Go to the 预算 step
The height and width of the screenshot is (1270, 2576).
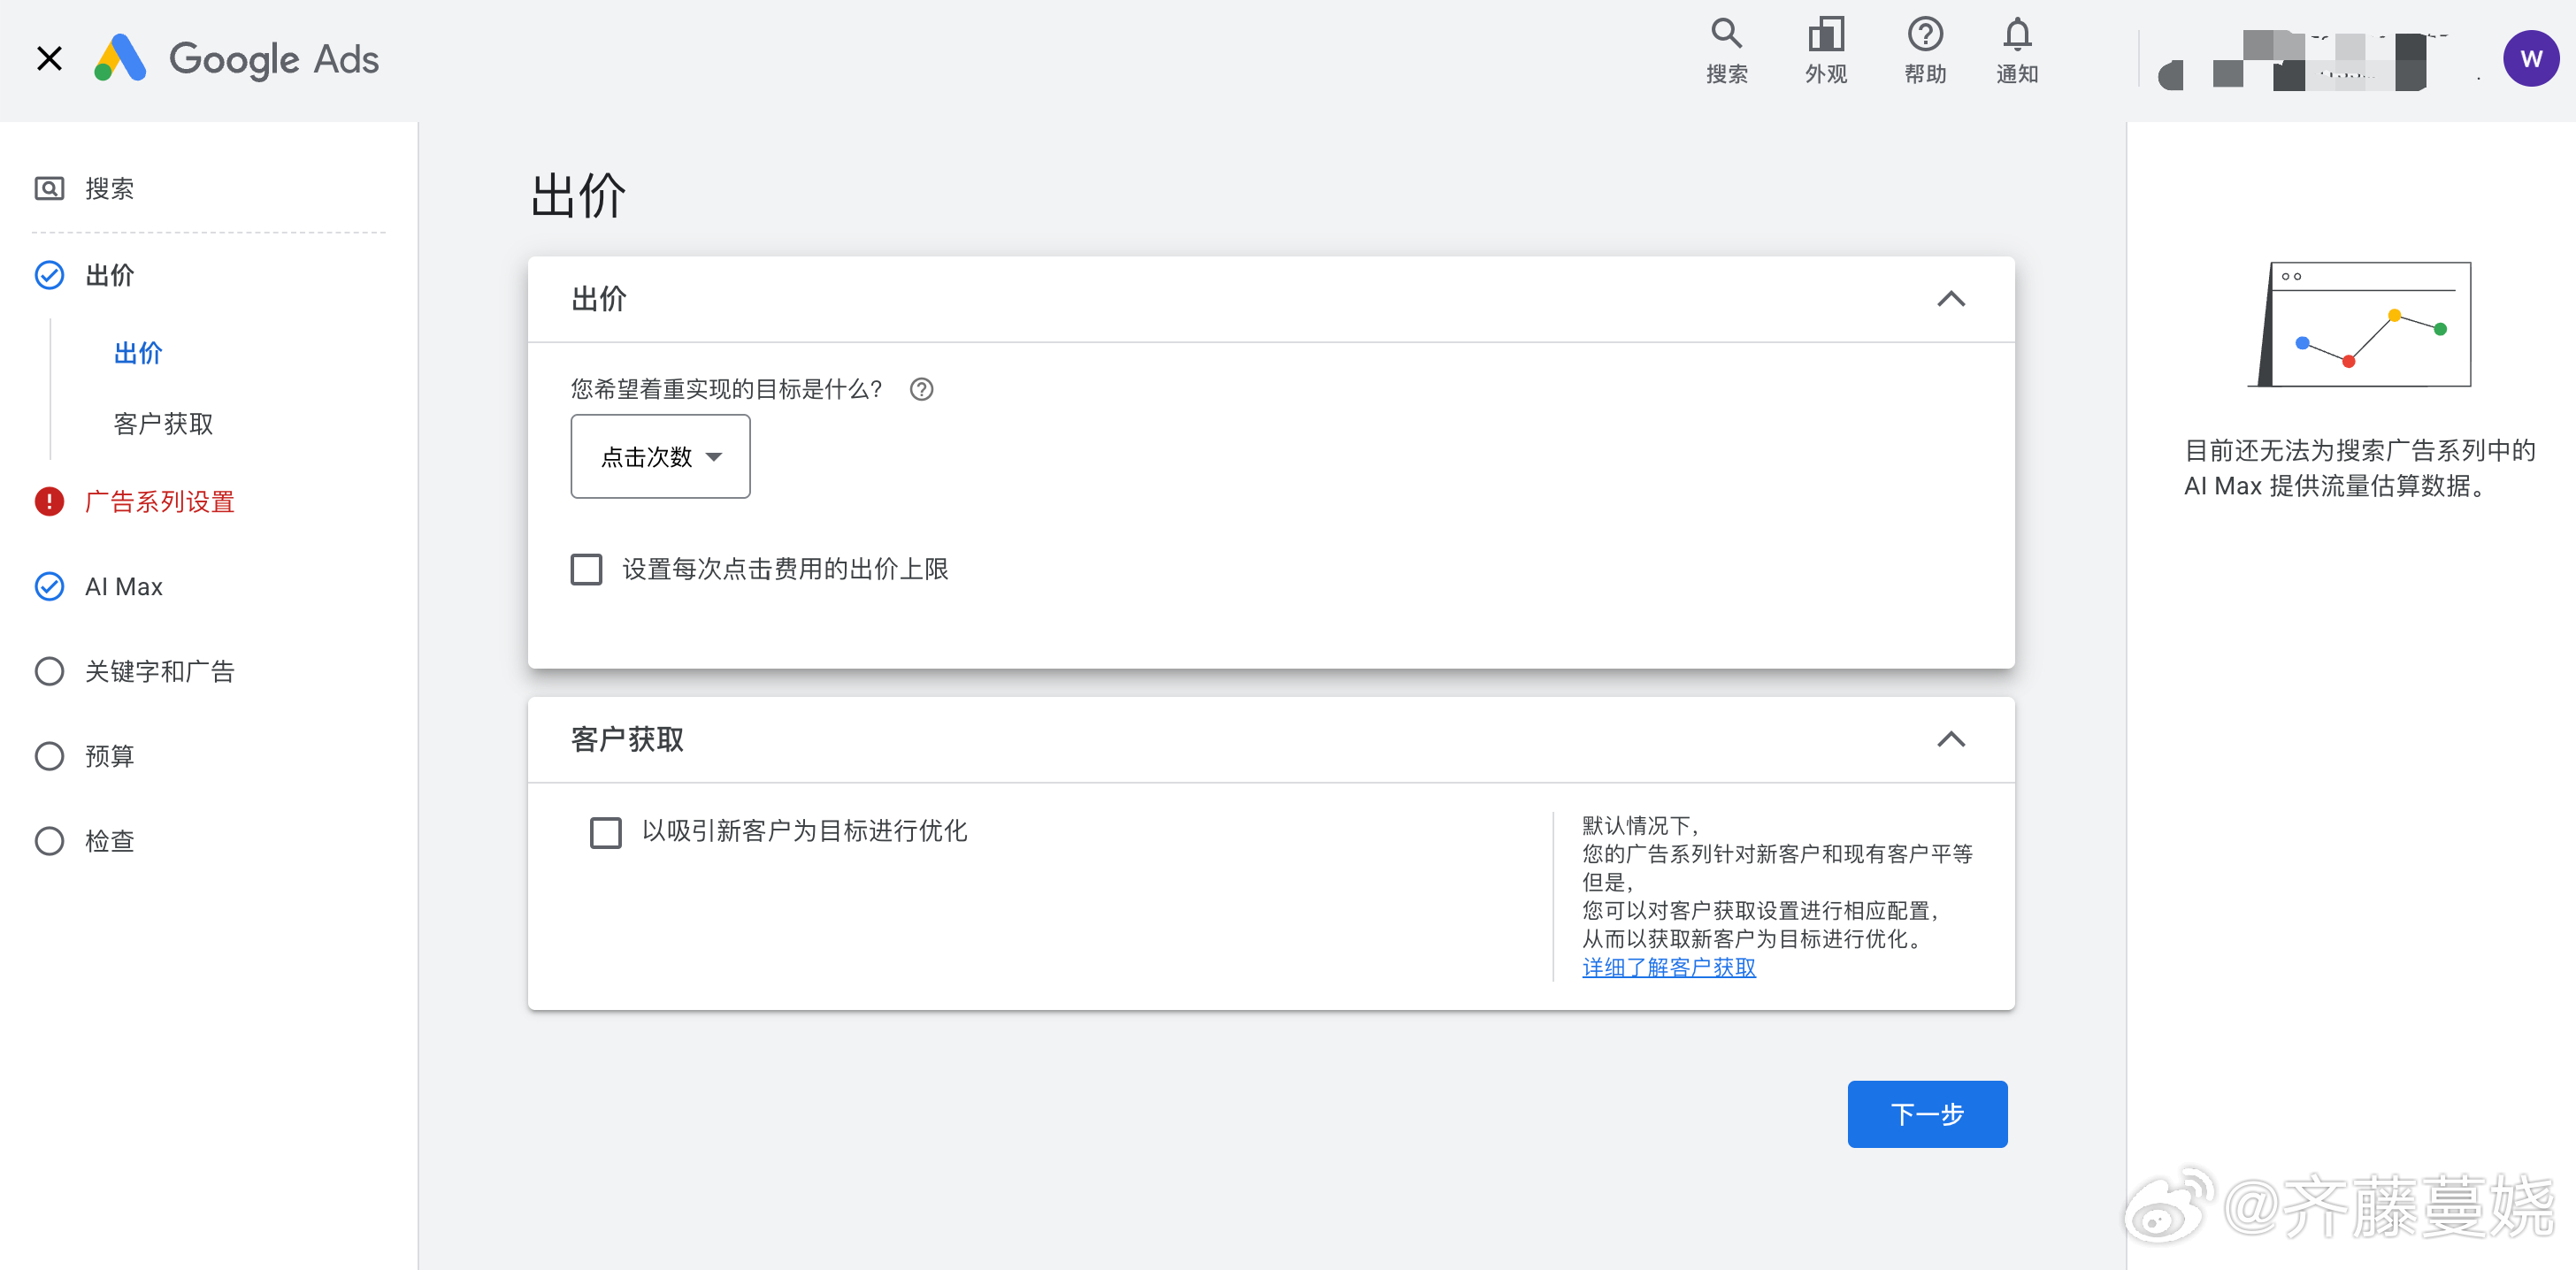[x=110, y=756]
